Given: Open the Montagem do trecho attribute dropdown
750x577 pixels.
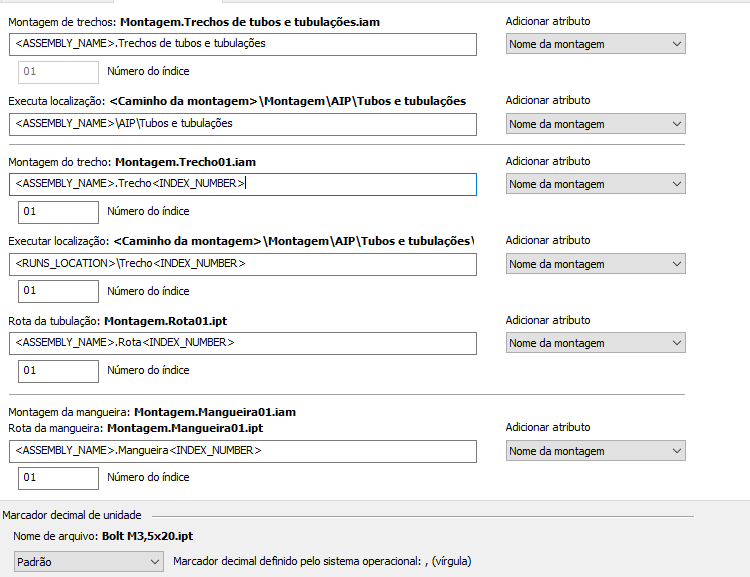Looking at the screenshot, I should point(595,184).
